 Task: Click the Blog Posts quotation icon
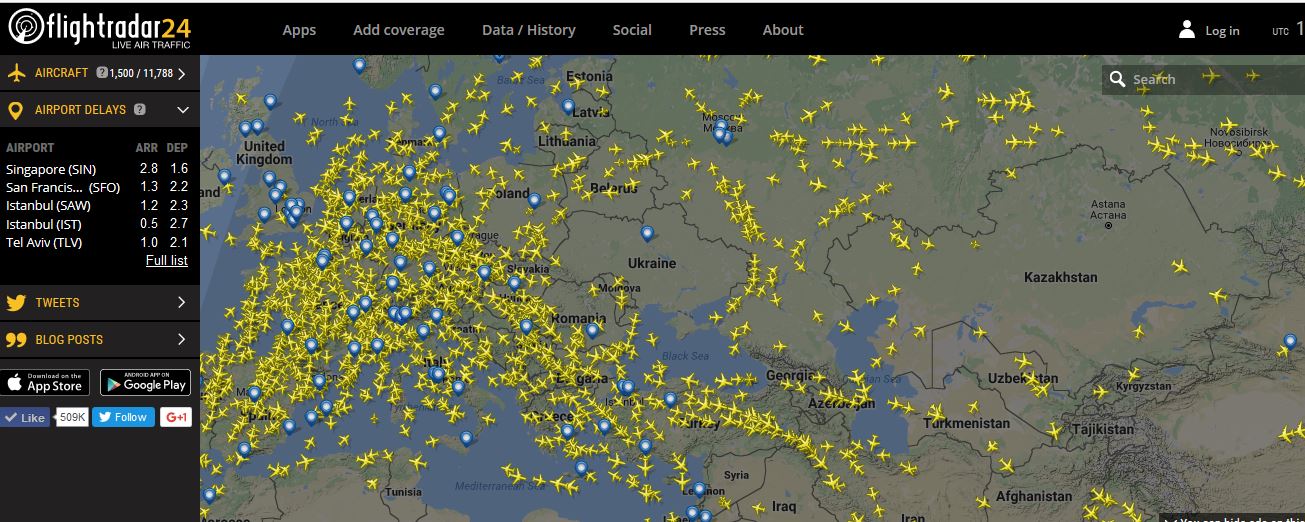(x=16, y=340)
